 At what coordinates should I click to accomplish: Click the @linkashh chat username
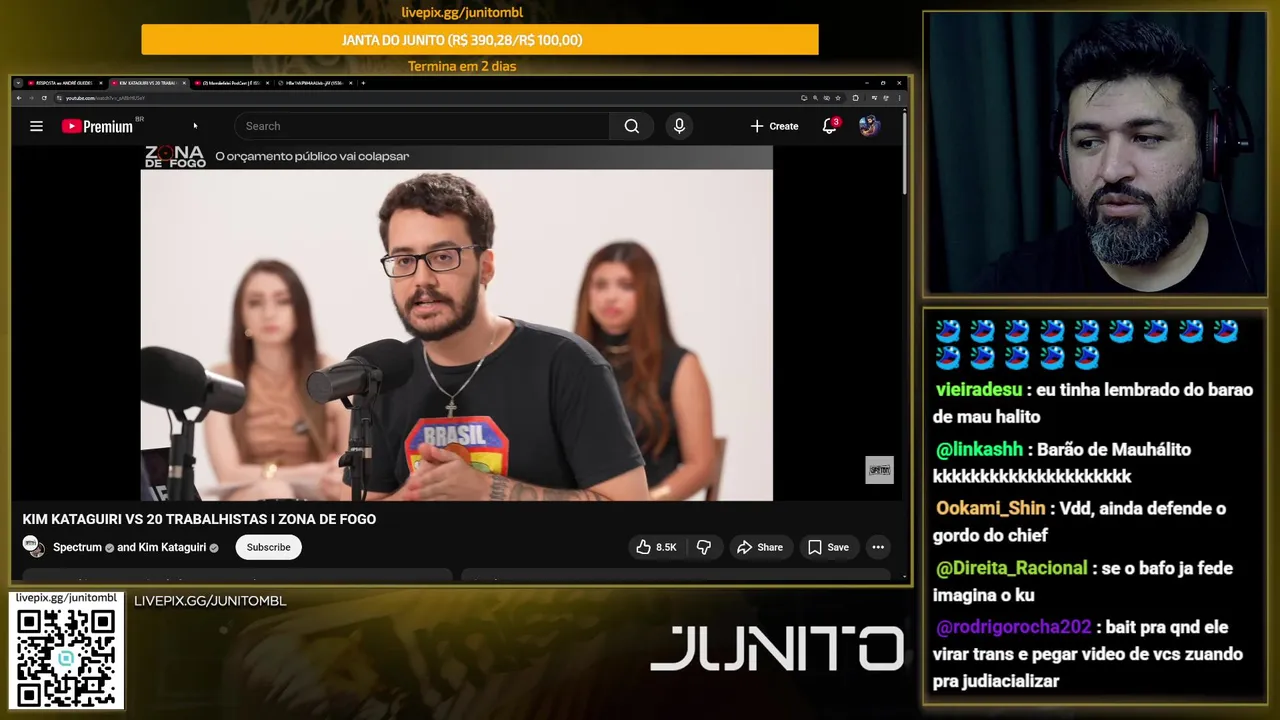(x=979, y=449)
